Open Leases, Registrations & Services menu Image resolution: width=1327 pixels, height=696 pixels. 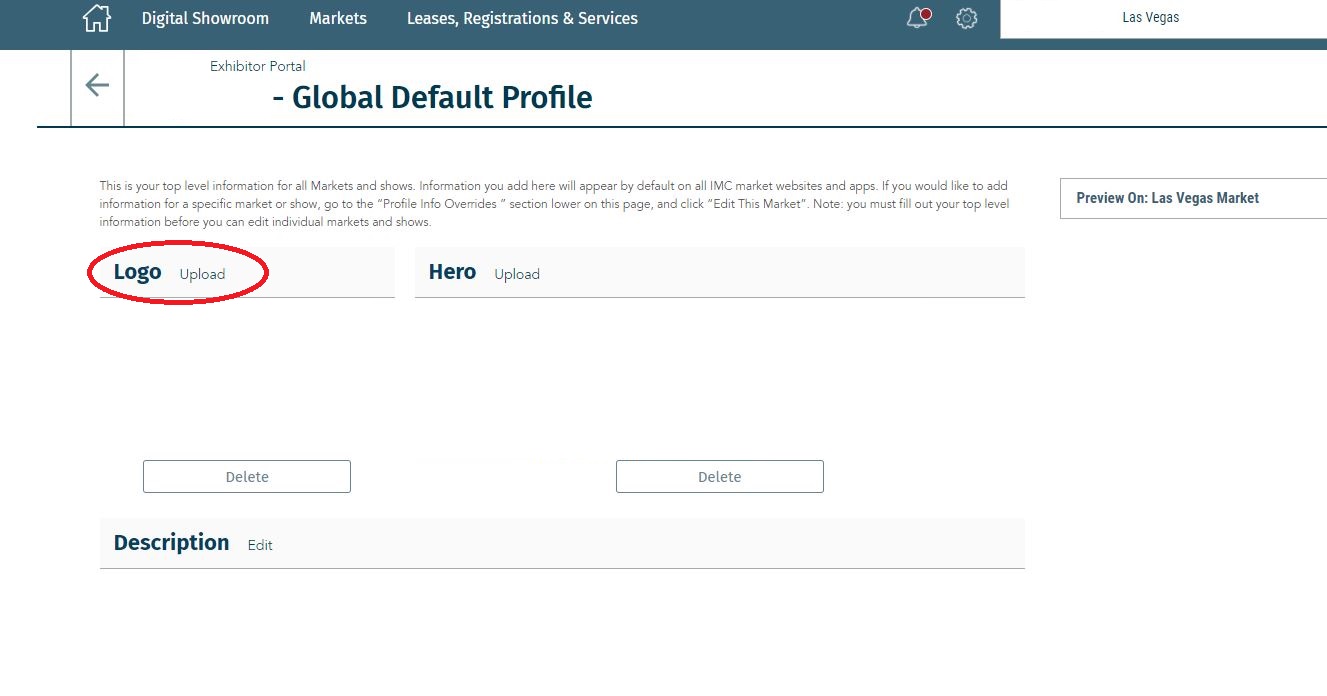pos(522,18)
